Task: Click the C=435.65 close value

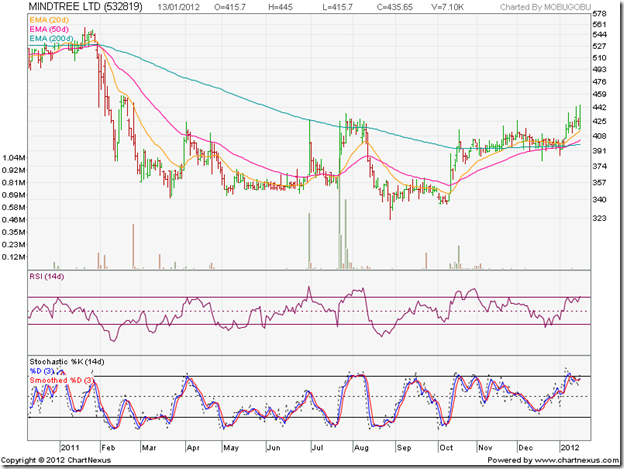Action: point(394,7)
